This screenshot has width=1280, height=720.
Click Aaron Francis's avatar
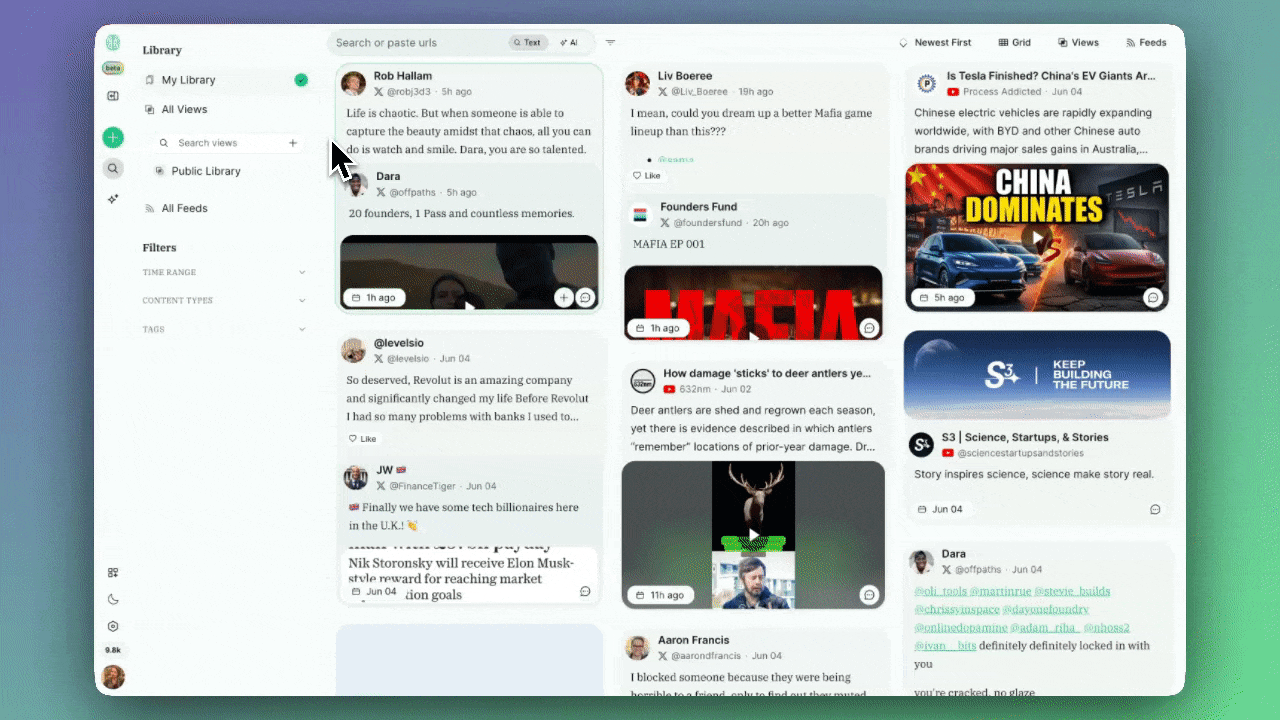[x=638, y=647]
